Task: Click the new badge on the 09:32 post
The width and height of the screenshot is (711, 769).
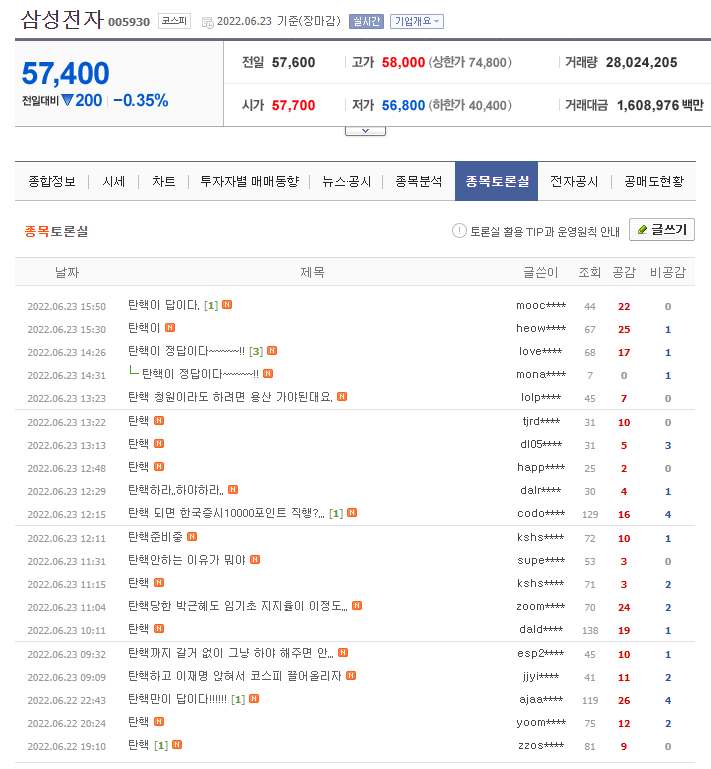Action: pos(343,652)
